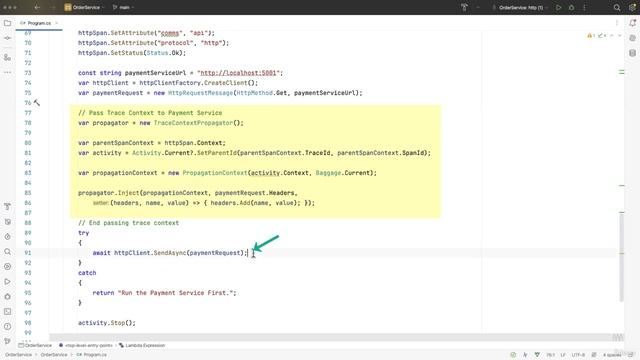This screenshot has width=640, height=360.
Task: Click Lambda Expression breadcrumb
Action: [x=142, y=345]
